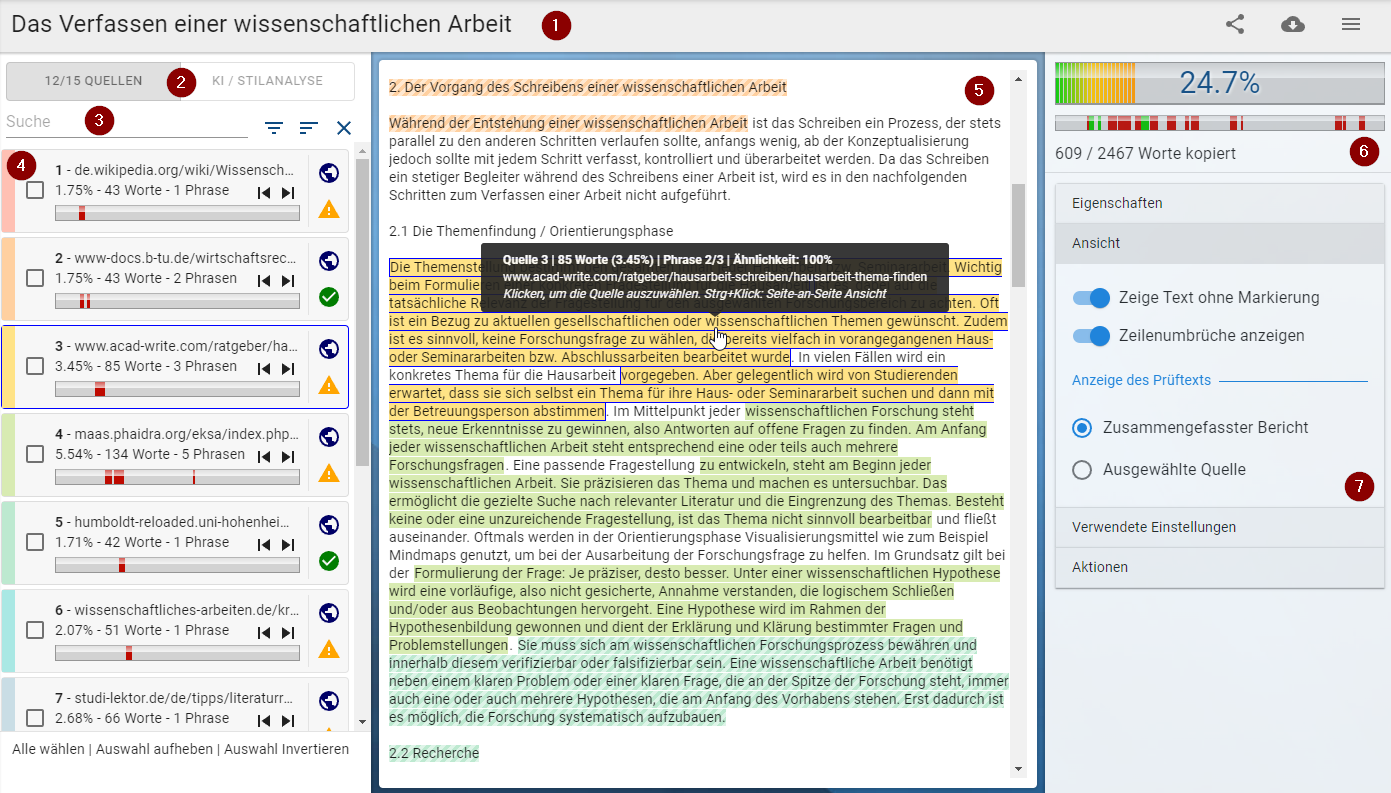Click warning triangle on source 3

pos(329,385)
